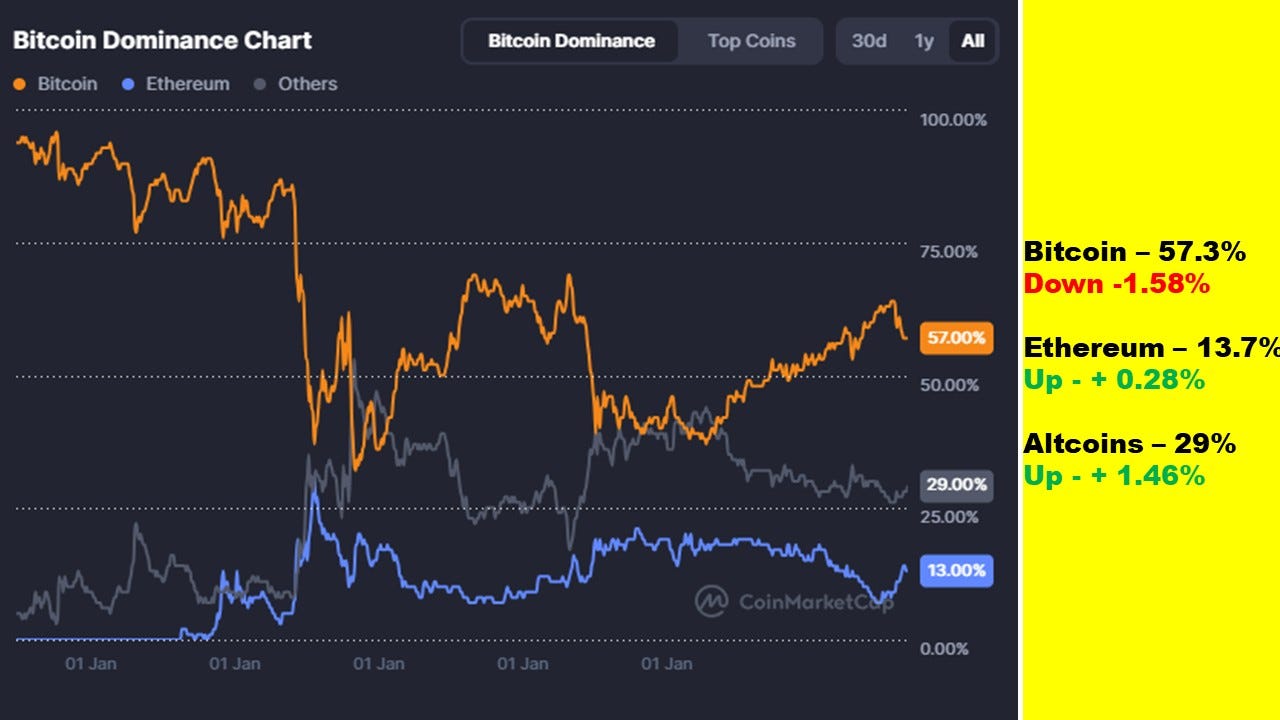Click the gray 29.00% Others badge
1280x720 pixels.
[954, 486]
